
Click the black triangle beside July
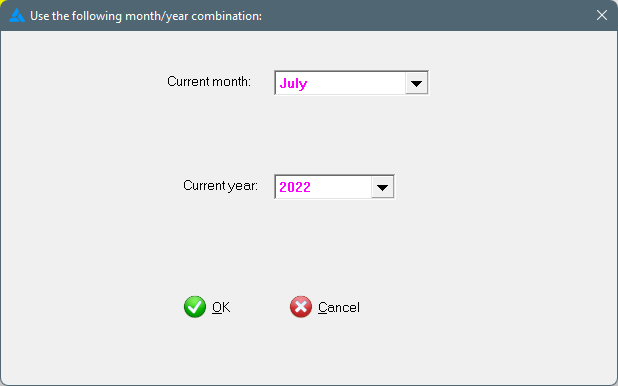[x=416, y=84]
